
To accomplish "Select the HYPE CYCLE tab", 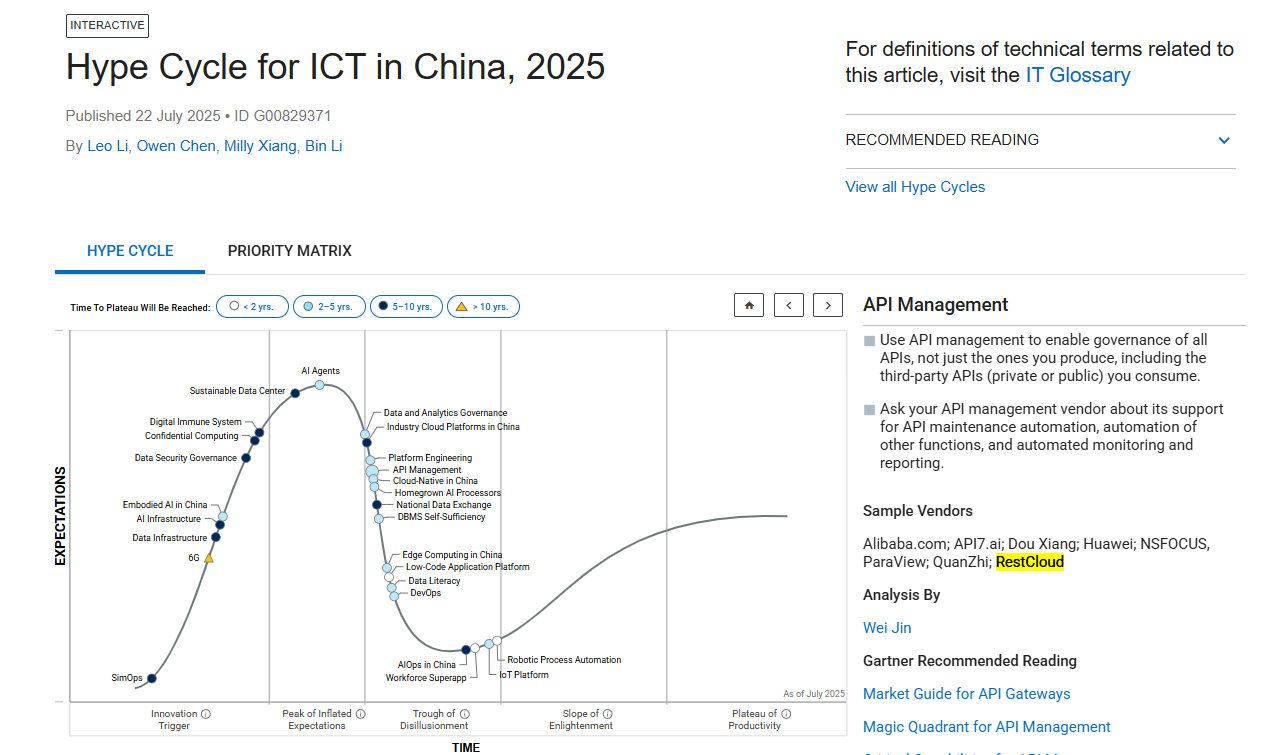I will [x=129, y=251].
